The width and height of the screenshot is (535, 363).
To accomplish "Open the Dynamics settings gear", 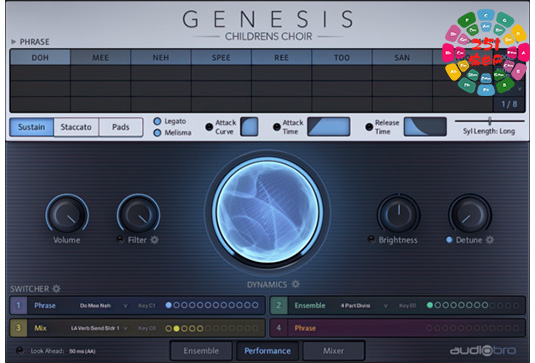I will (x=295, y=284).
